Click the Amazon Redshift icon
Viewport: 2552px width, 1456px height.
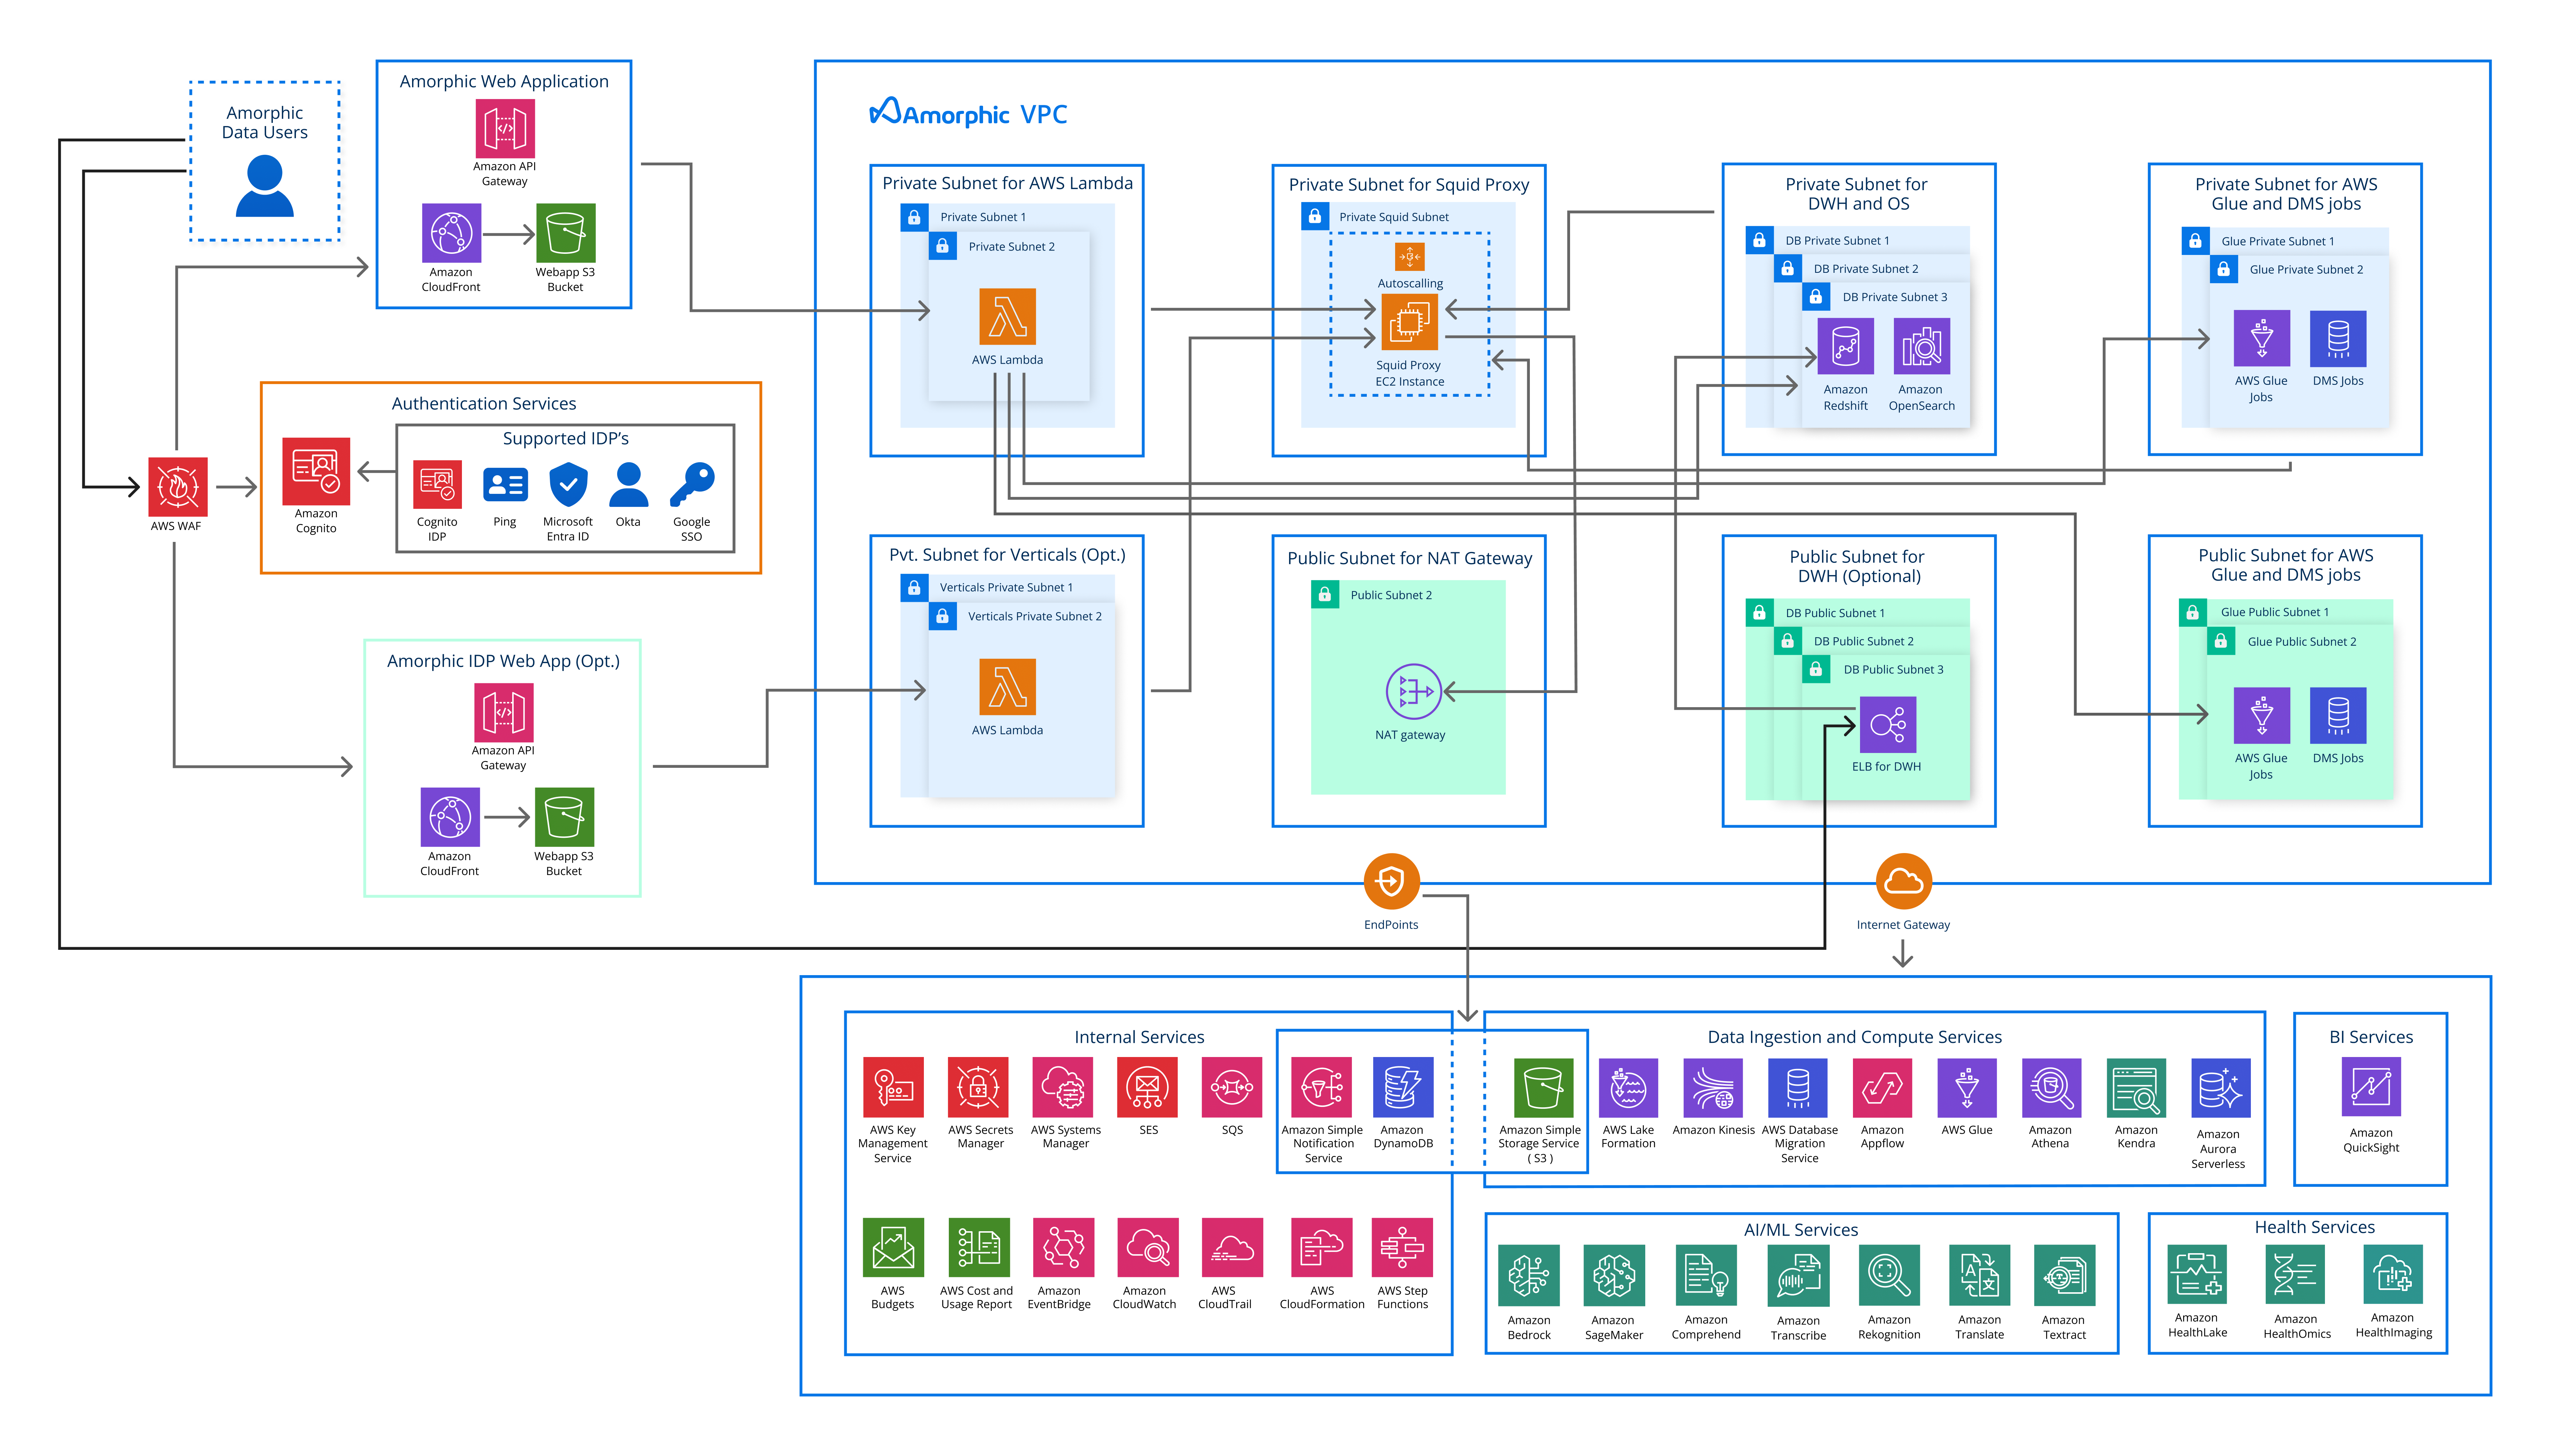pyautogui.click(x=1845, y=346)
